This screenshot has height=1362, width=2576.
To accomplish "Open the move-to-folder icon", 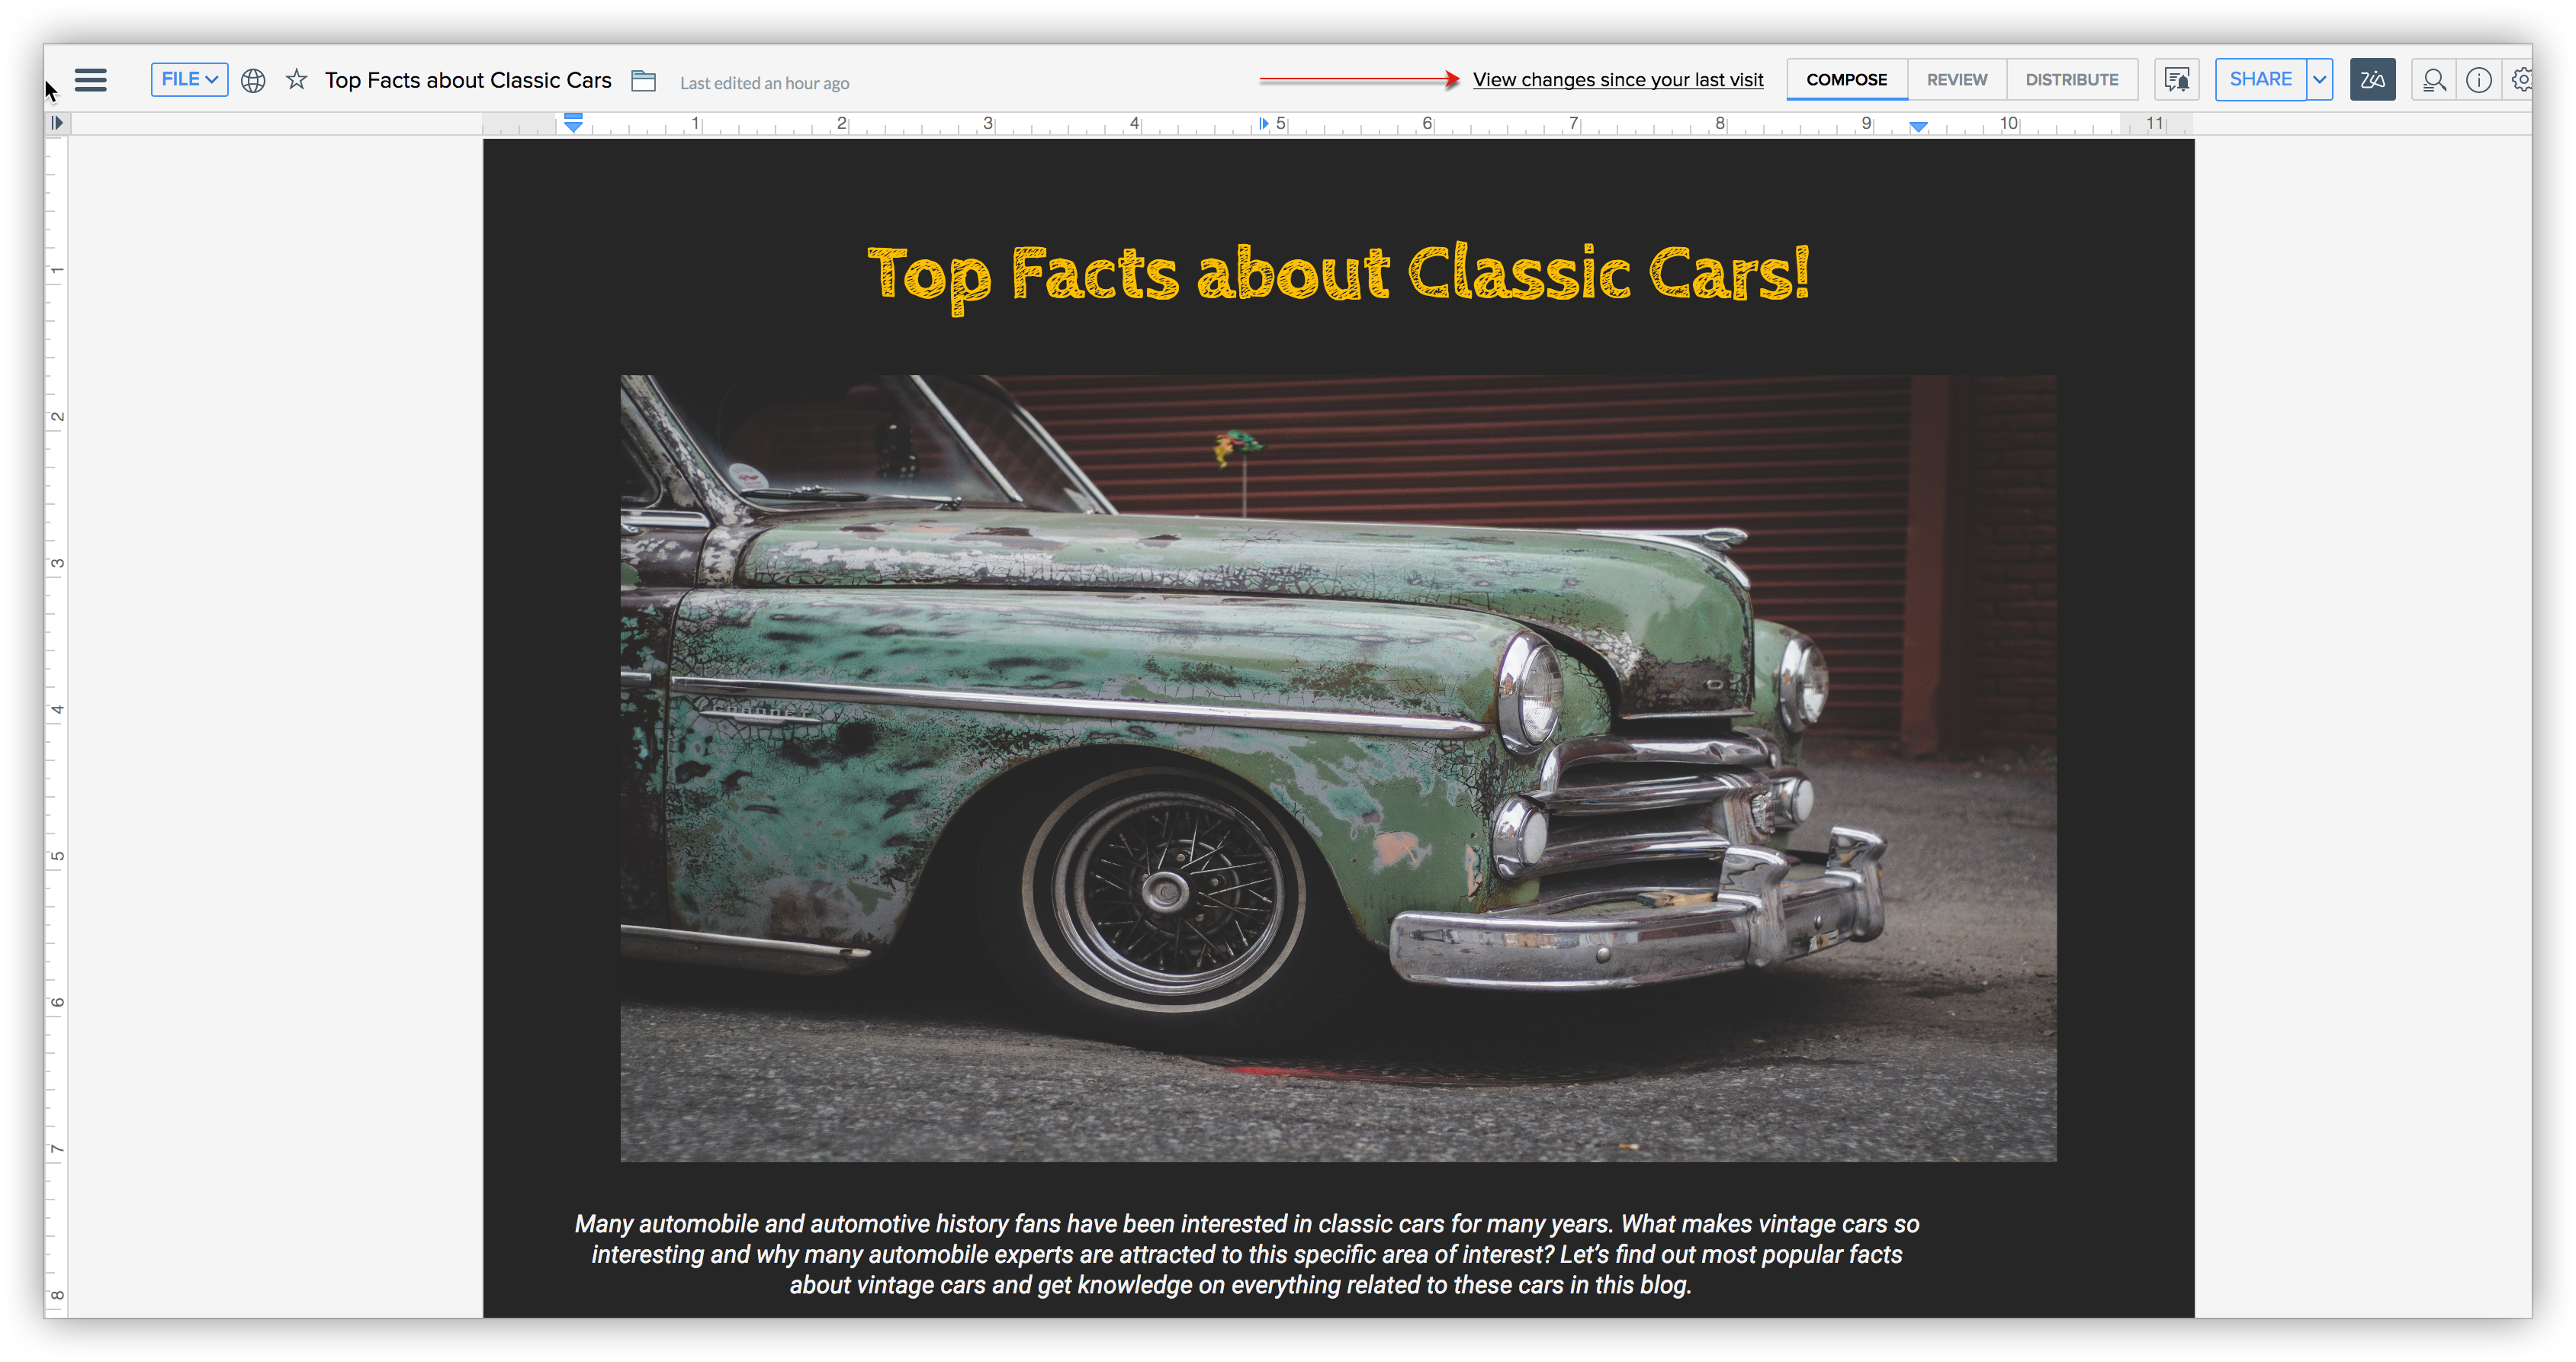I will coord(643,80).
